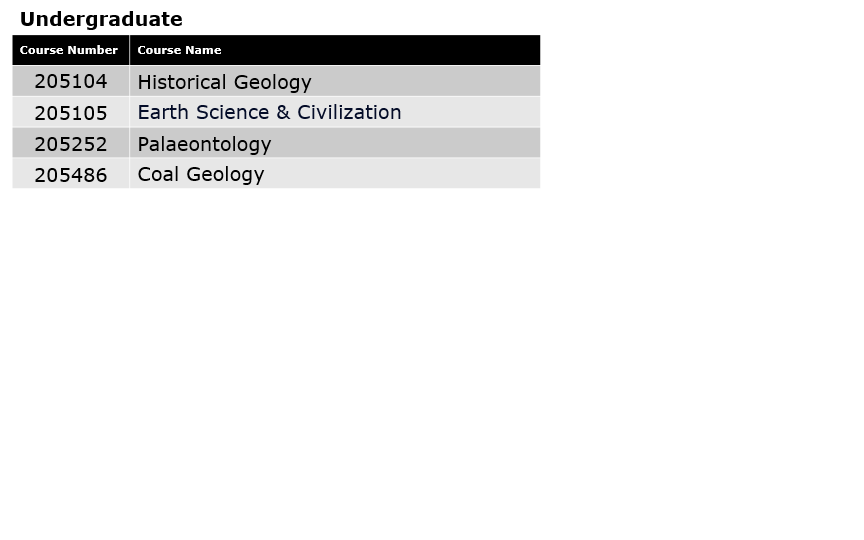Select the Coal Geology course name

coord(201,175)
